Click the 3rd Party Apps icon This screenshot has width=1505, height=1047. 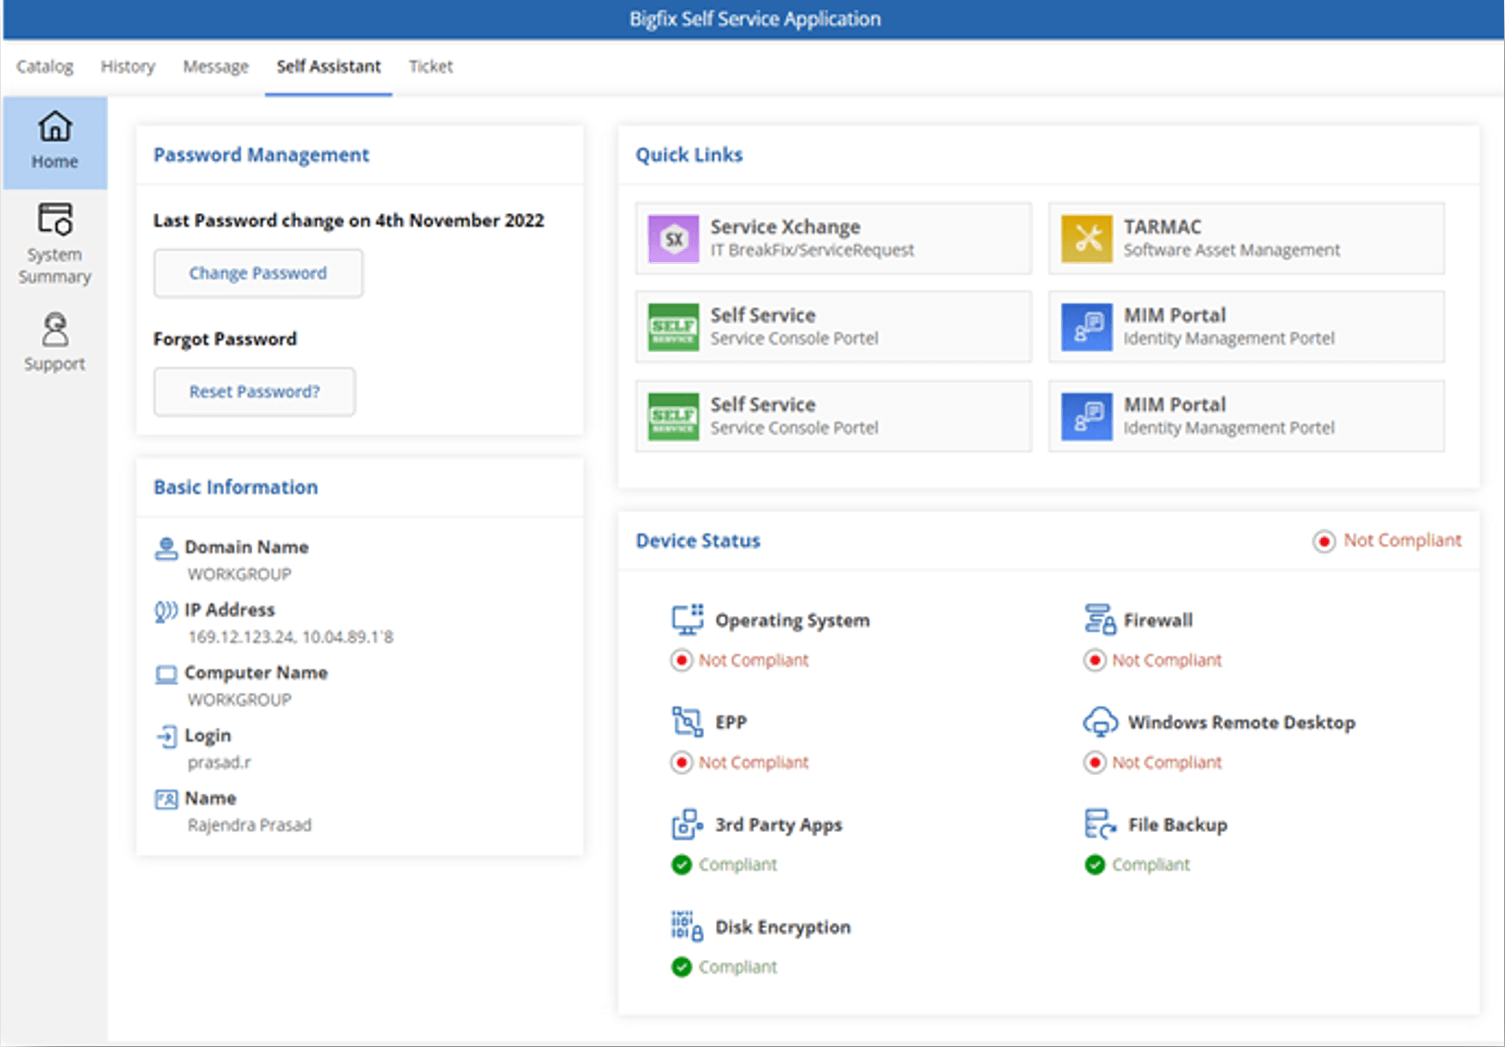tap(688, 824)
